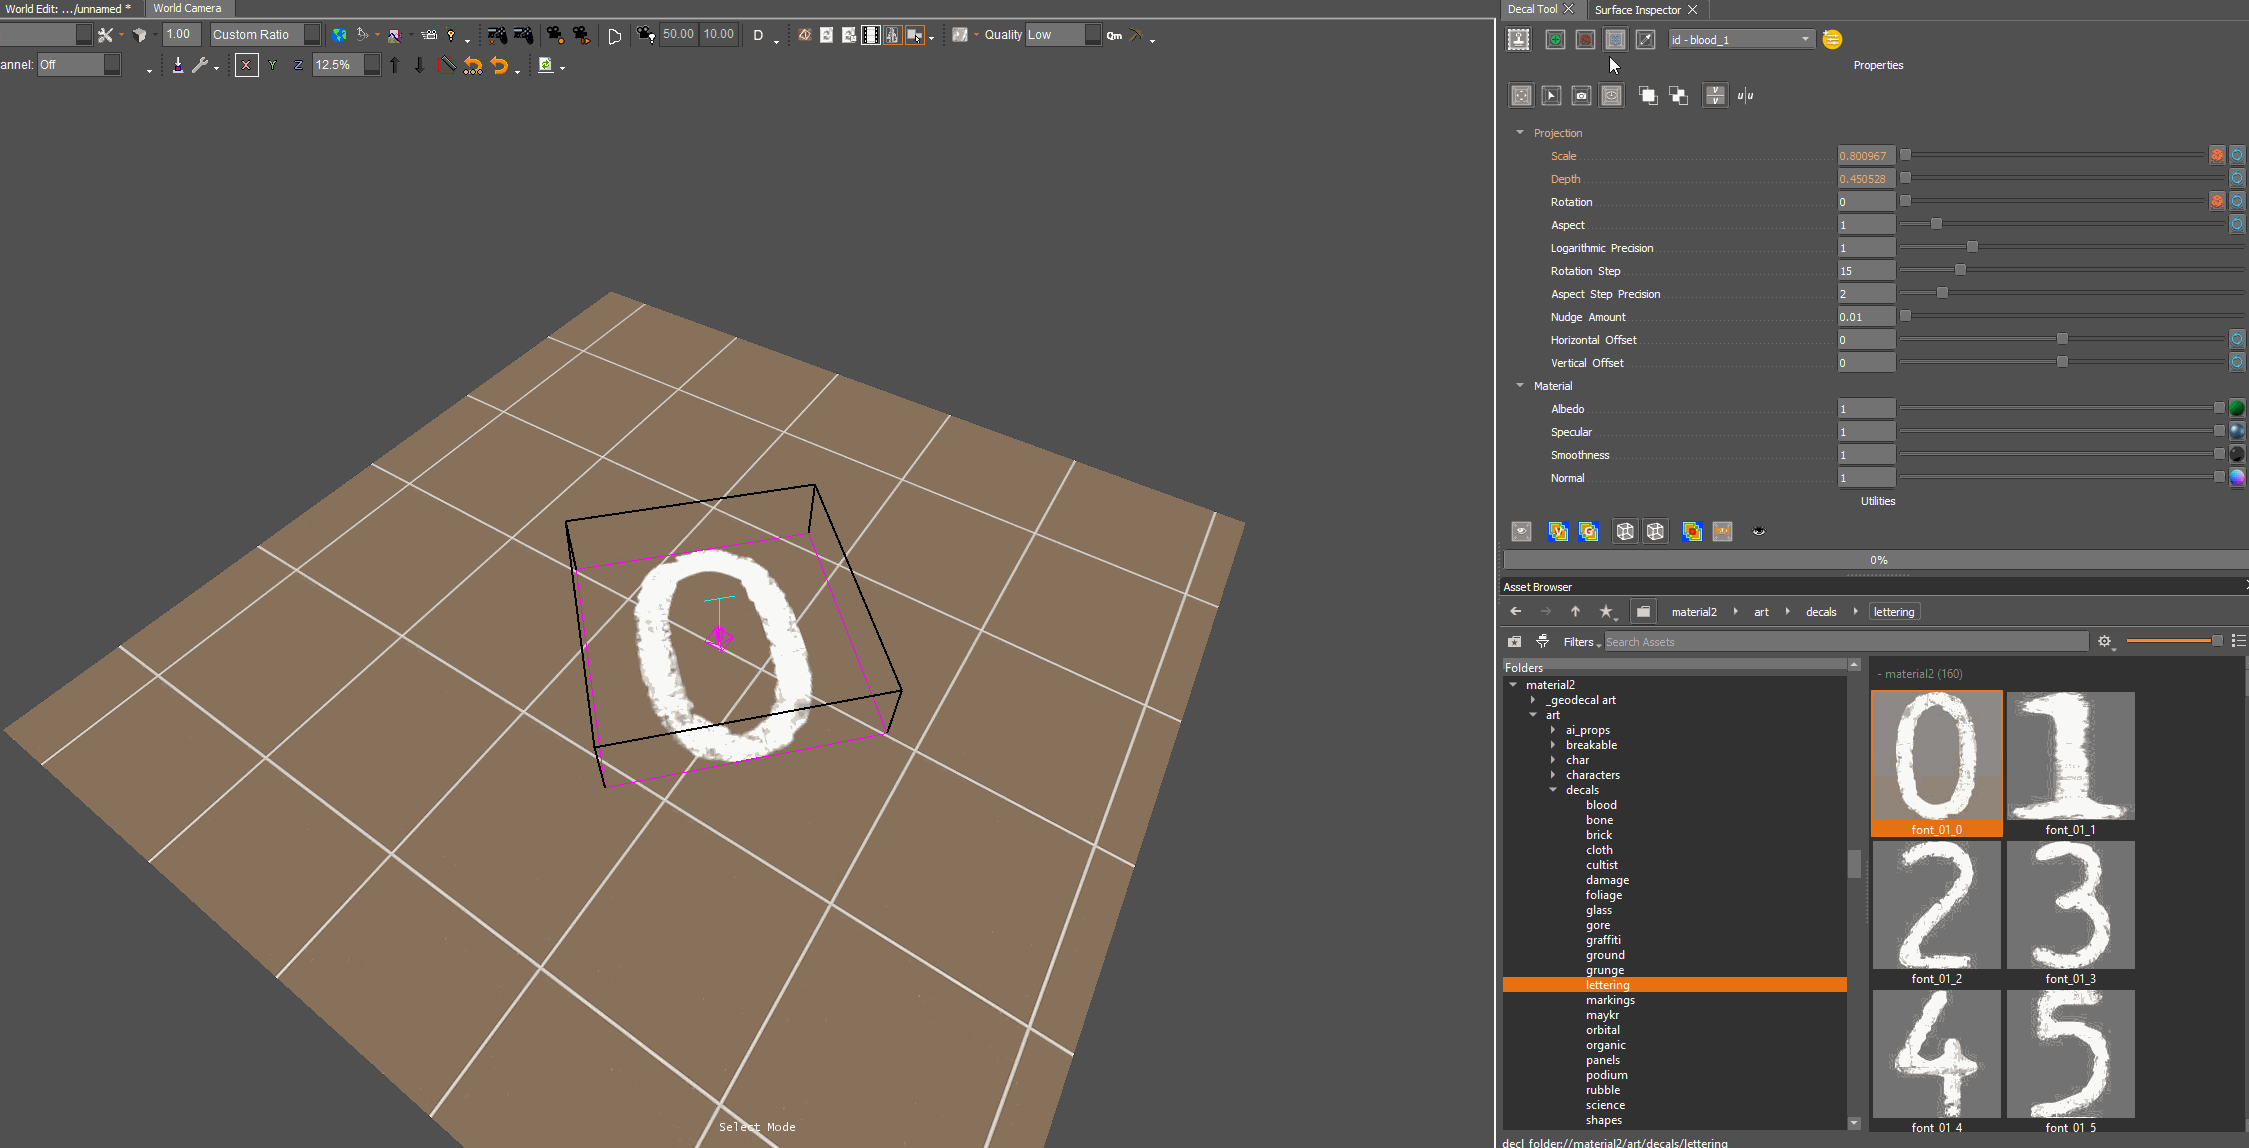Go back in Asset Browser history
The width and height of the screenshot is (2249, 1148).
tap(1516, 611)
